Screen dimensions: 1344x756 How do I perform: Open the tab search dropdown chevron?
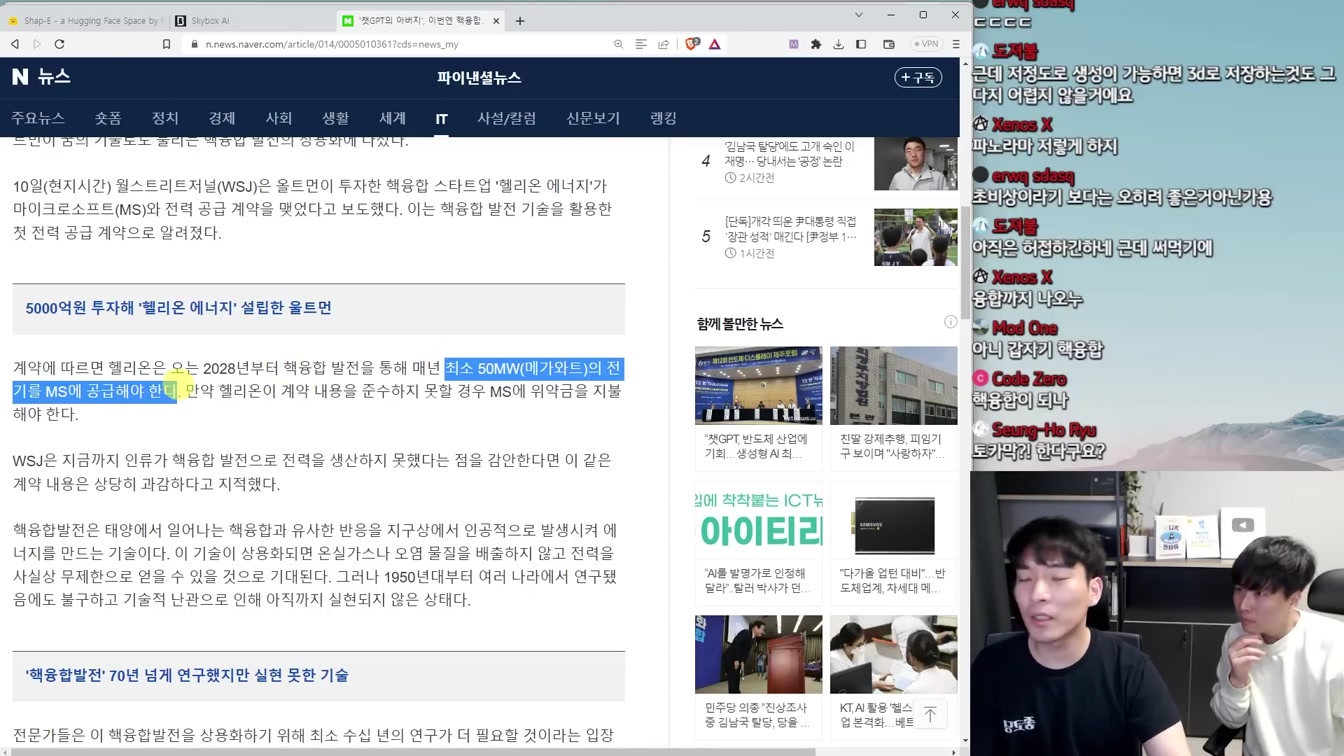tap(858, 15)
